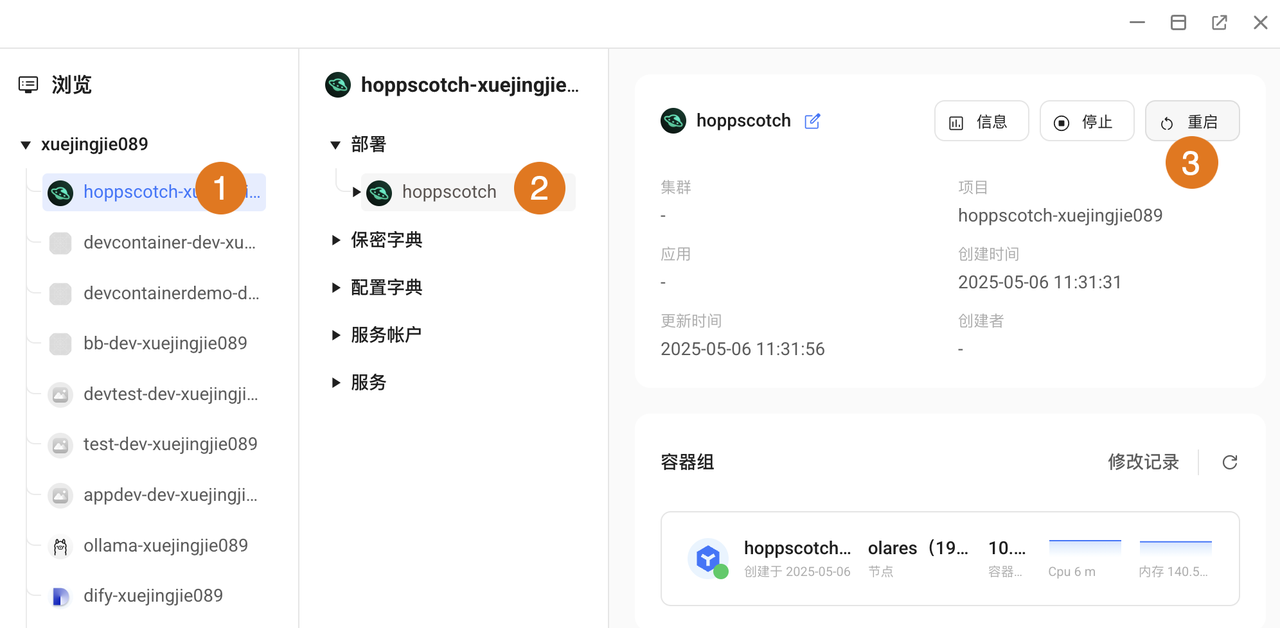Open ollama-xuejingjie089 project

tap(166, 546)
